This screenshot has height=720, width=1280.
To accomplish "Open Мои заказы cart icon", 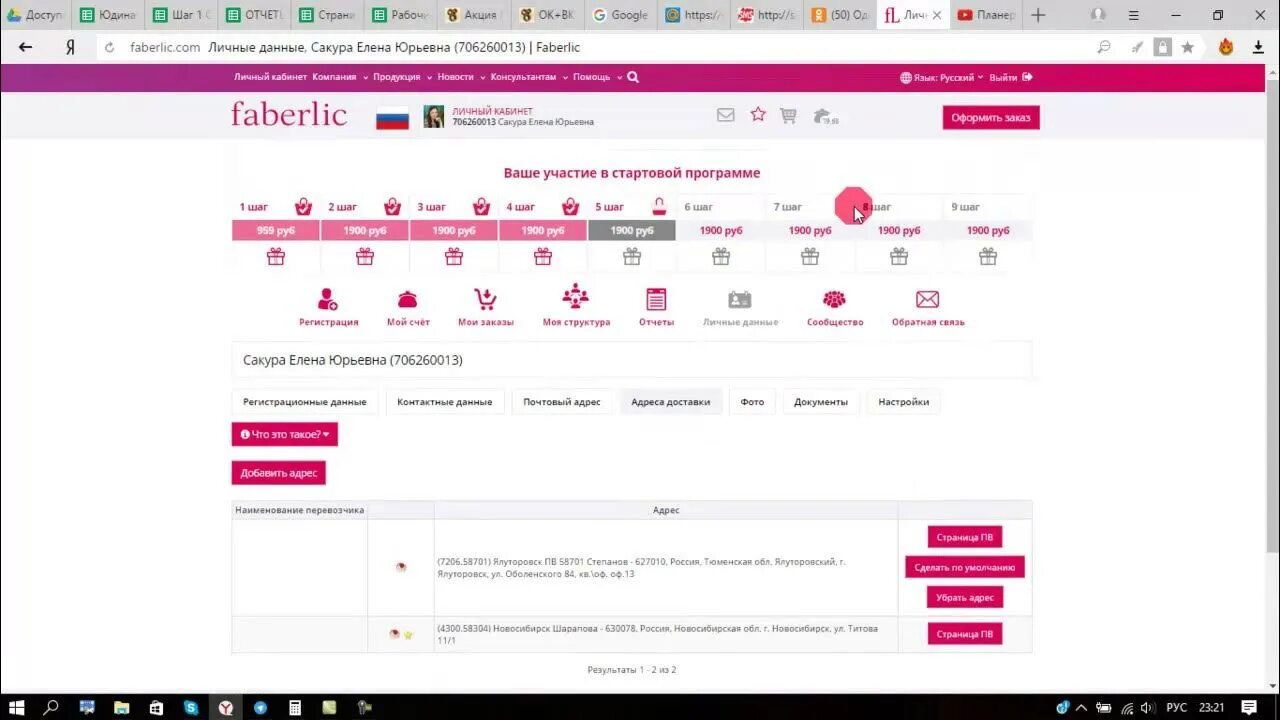I will [x=485, y=299].
